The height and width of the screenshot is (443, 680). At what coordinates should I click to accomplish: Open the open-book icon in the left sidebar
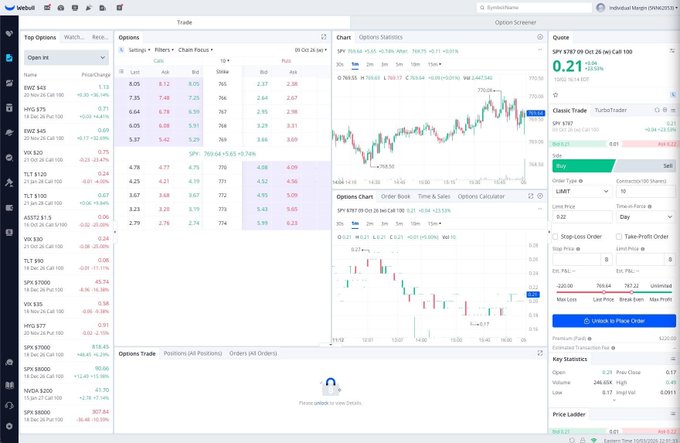click(9, 385)
